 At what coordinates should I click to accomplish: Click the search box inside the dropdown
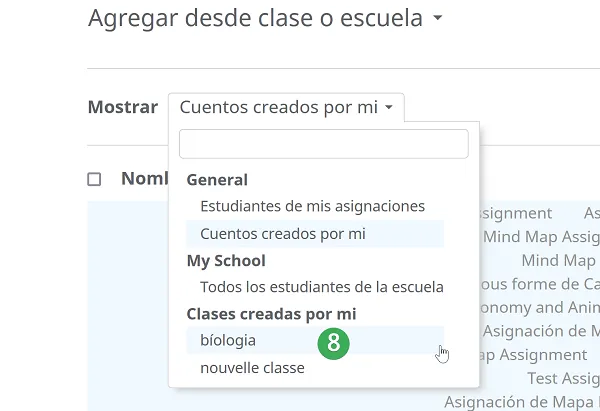[323, 144]
